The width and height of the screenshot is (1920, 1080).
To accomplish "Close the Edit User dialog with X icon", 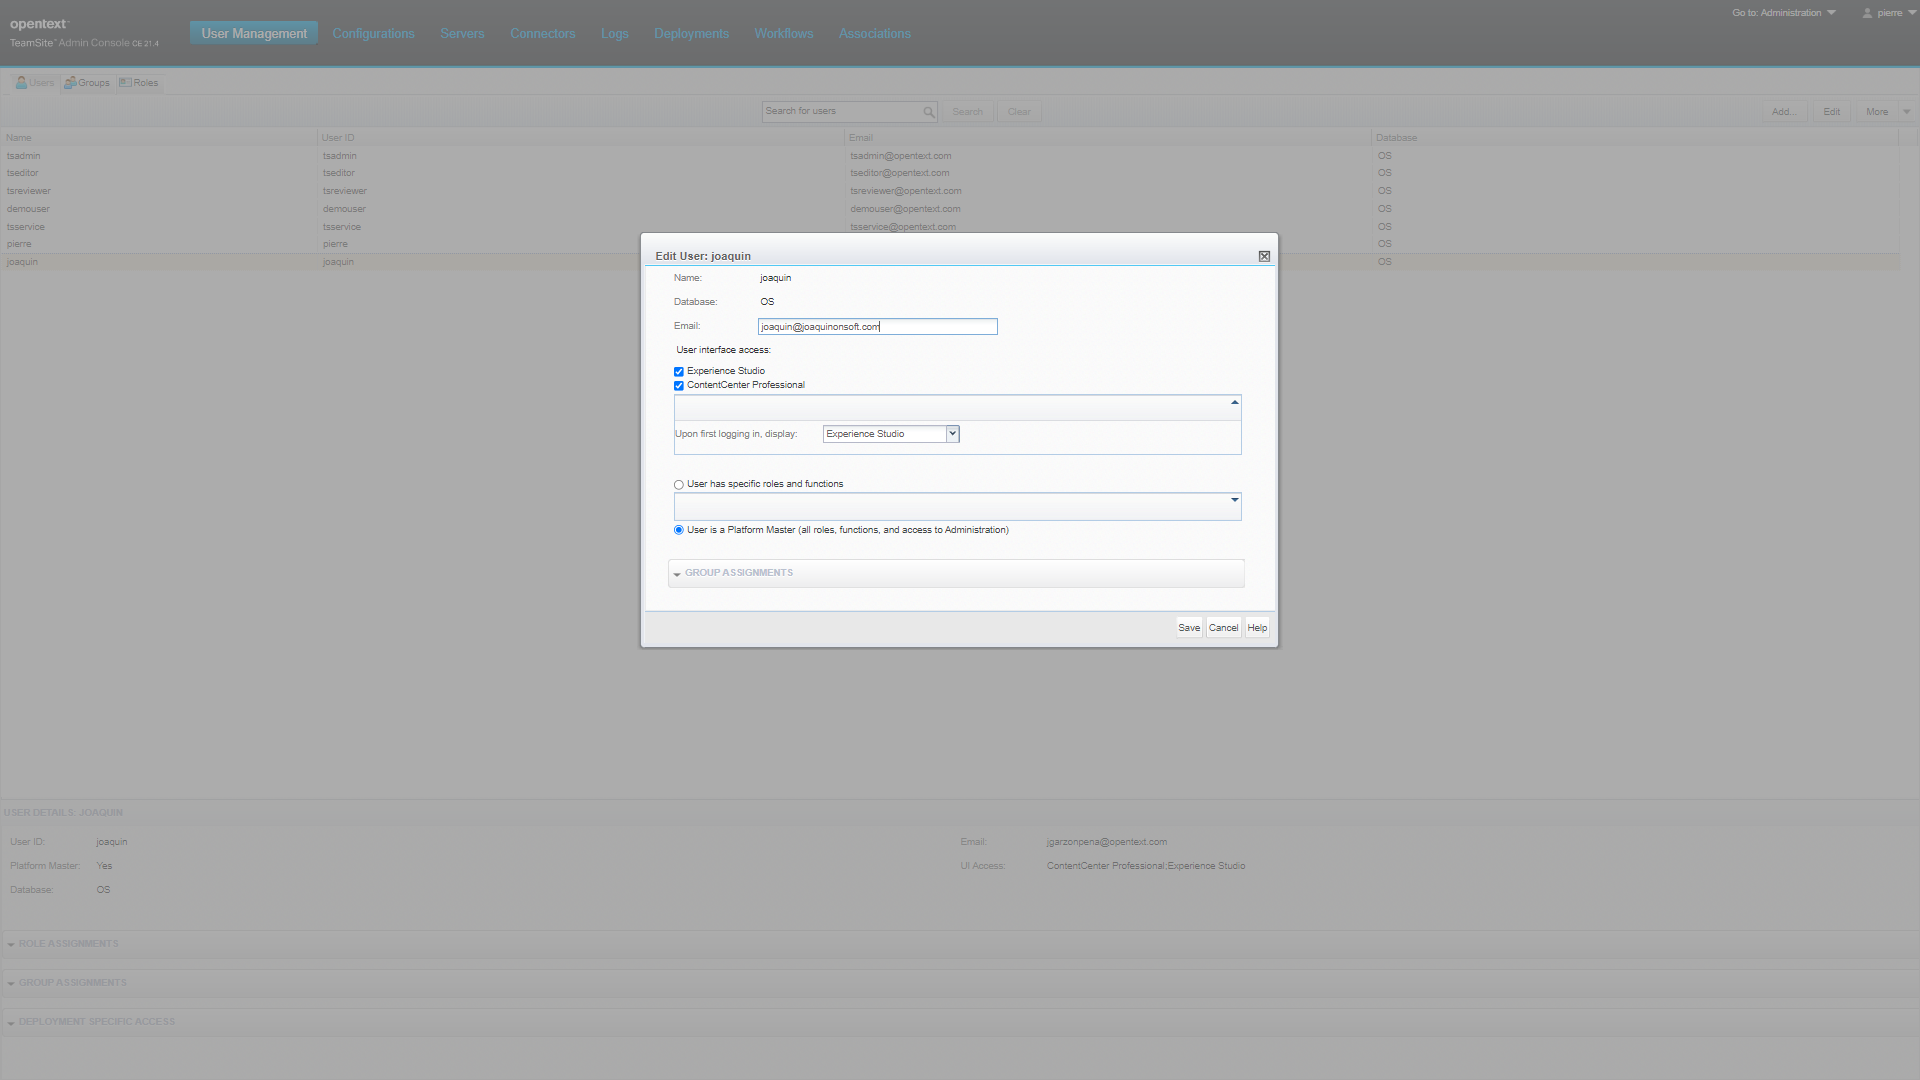I will pos(1264,256).
